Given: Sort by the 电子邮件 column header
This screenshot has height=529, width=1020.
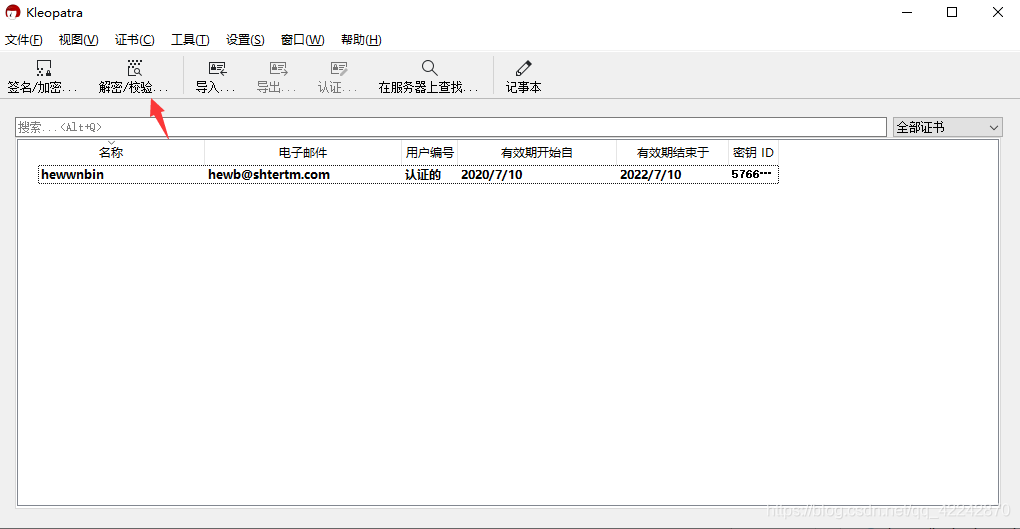Looking at the screenshot, I should point(303,152).
